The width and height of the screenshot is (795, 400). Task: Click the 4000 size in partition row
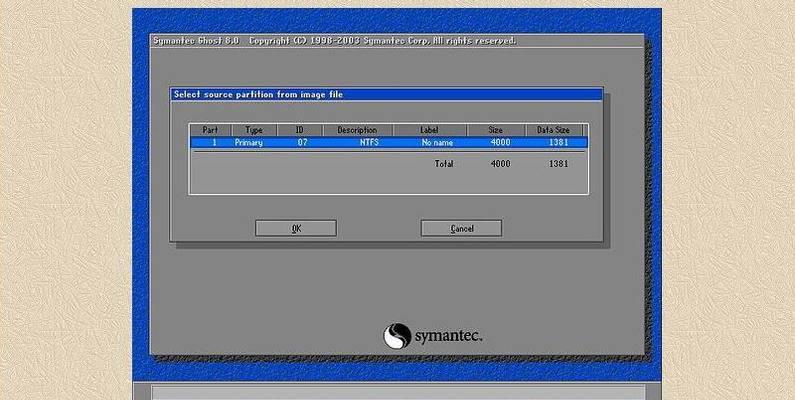pos(500,142)
